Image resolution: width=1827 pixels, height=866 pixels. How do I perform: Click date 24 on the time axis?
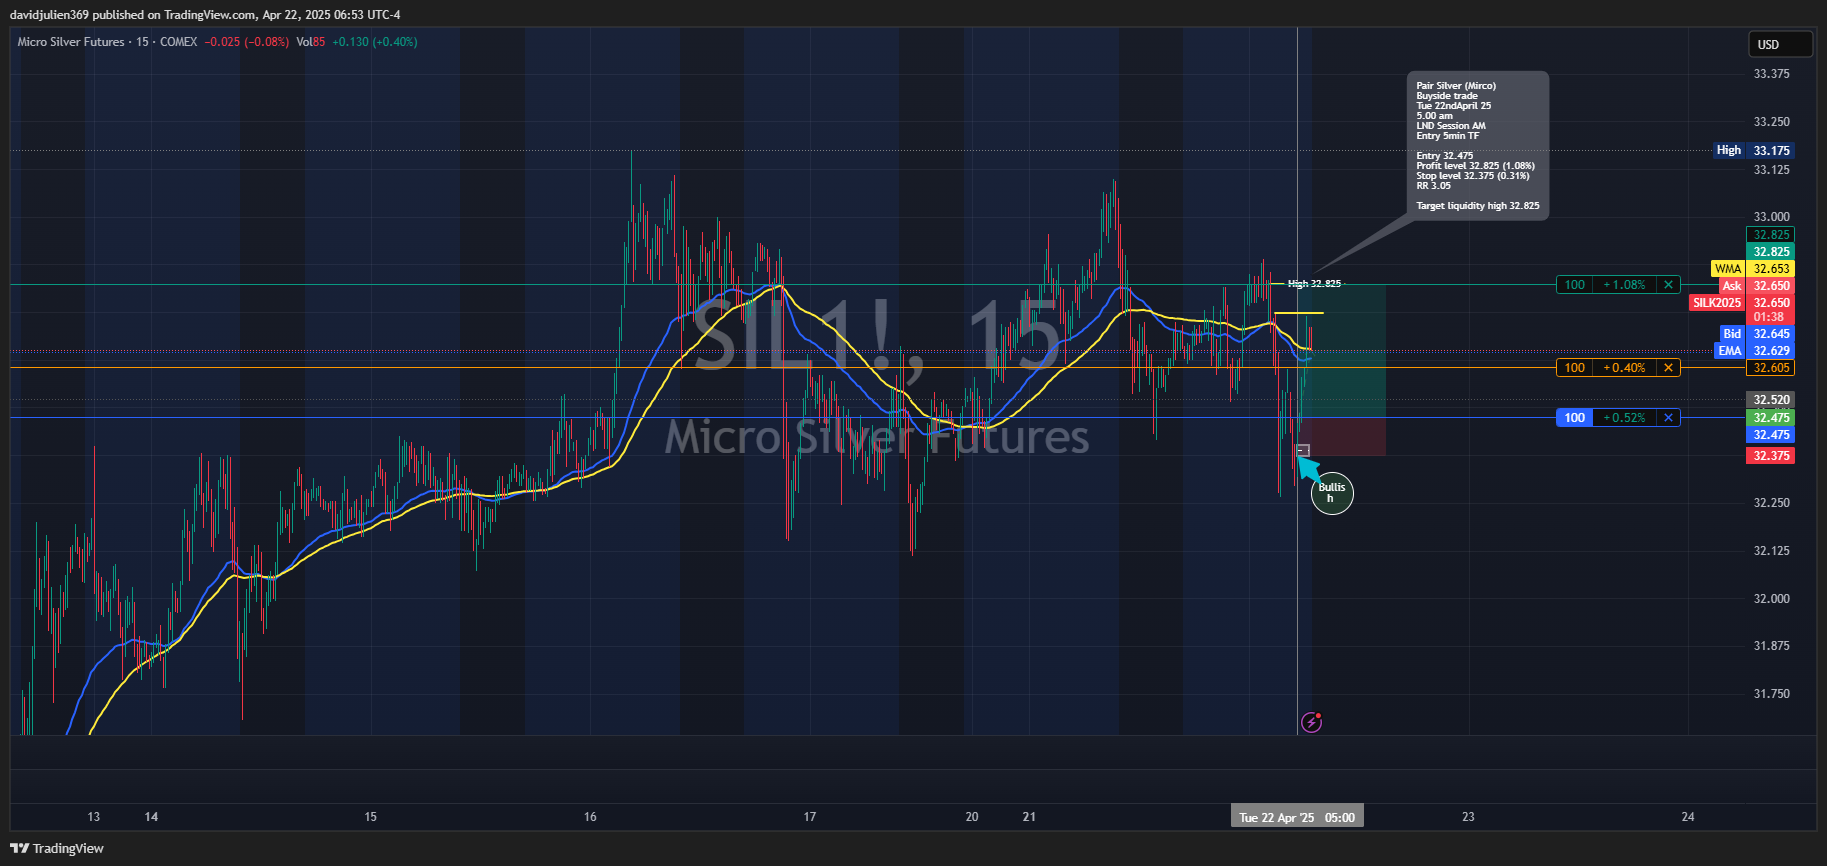(1688, 817)
